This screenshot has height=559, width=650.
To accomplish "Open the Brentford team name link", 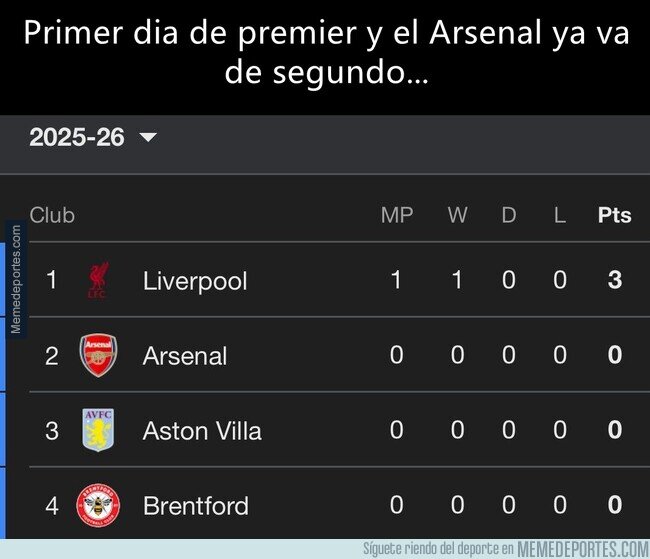I will pyautogui.click(x=196, y=506).
